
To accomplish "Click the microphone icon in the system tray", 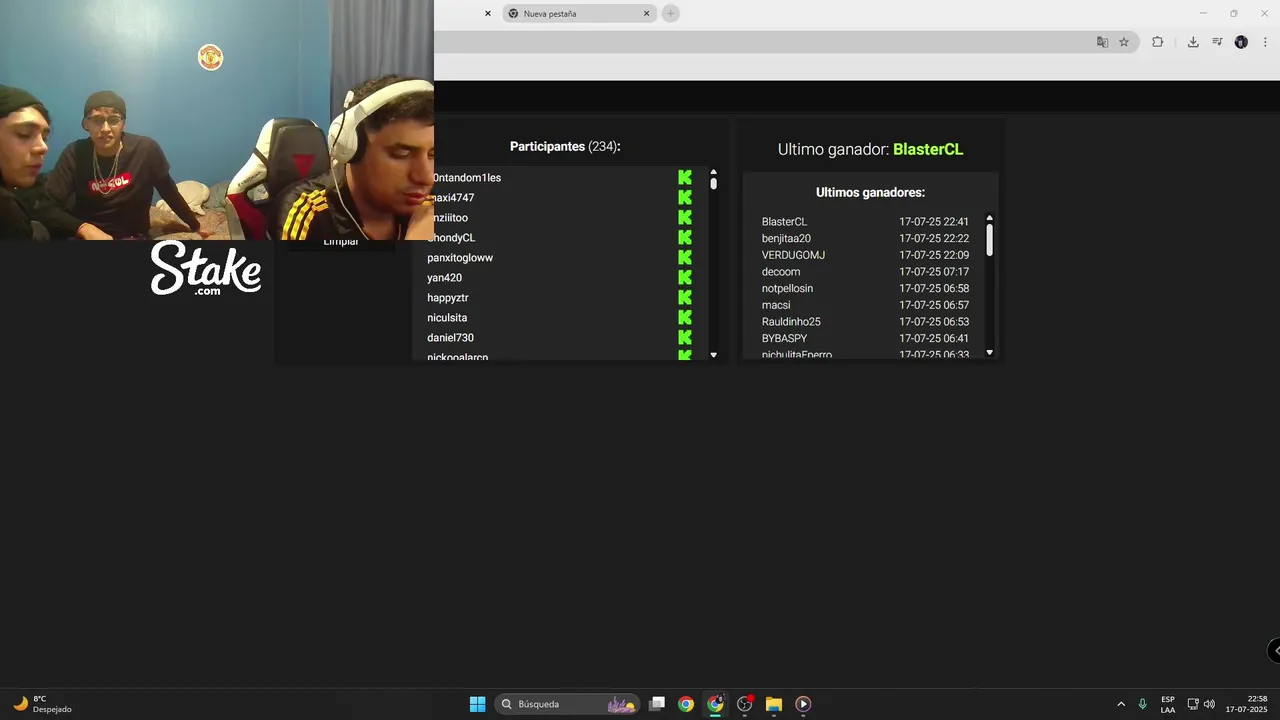I will tap(1143, 704).
